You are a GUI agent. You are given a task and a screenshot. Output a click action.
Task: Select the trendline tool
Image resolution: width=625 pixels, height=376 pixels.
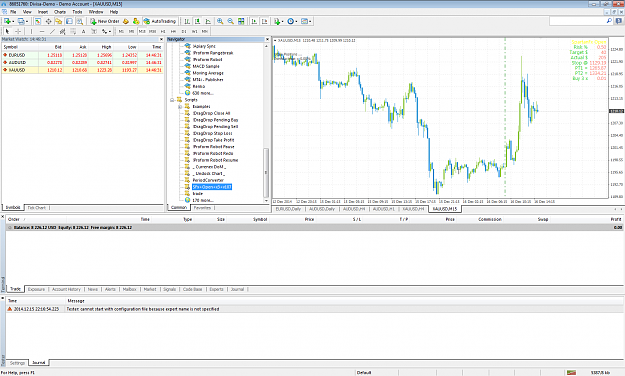coord(52,31)
